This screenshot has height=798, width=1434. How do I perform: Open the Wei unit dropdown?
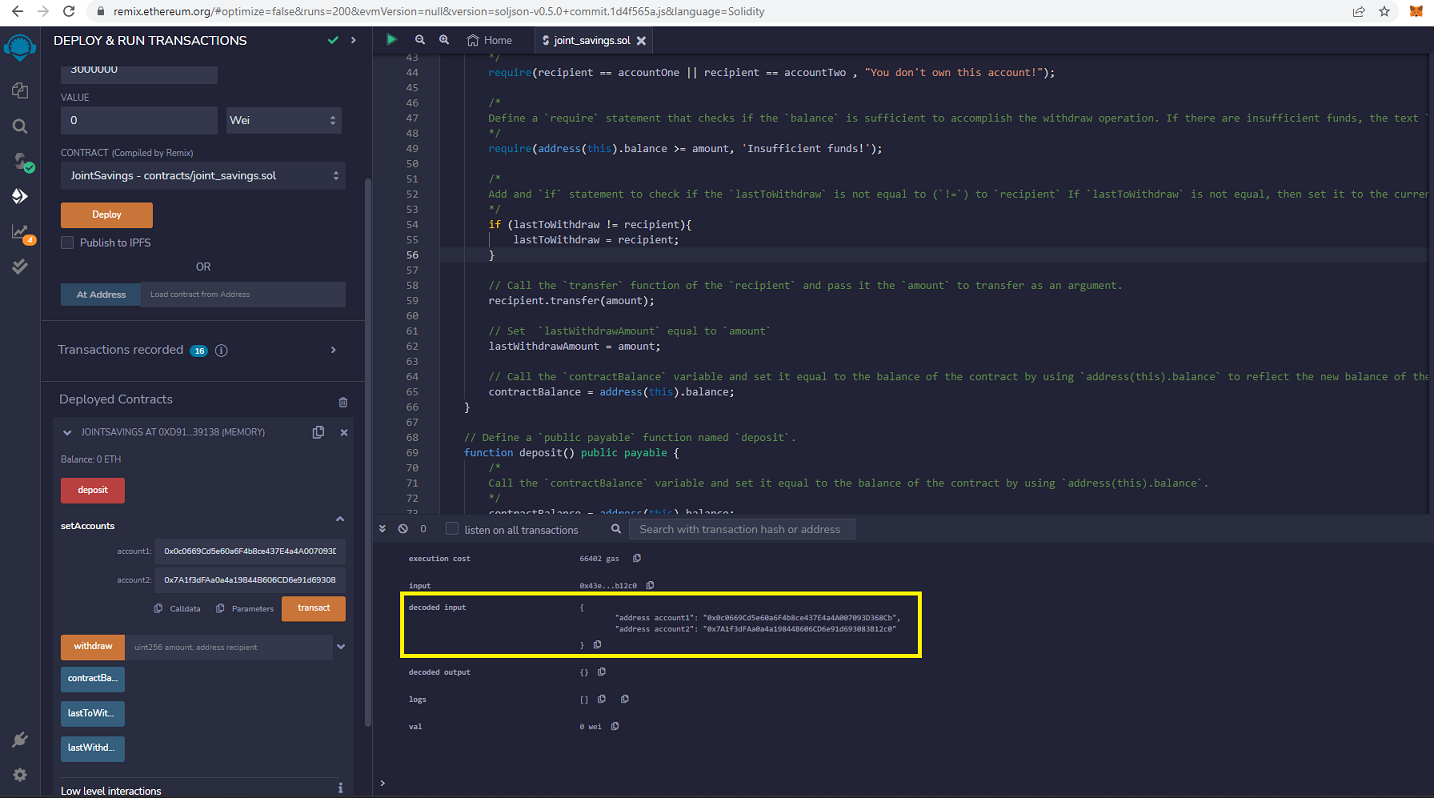[x=284, y=120]
